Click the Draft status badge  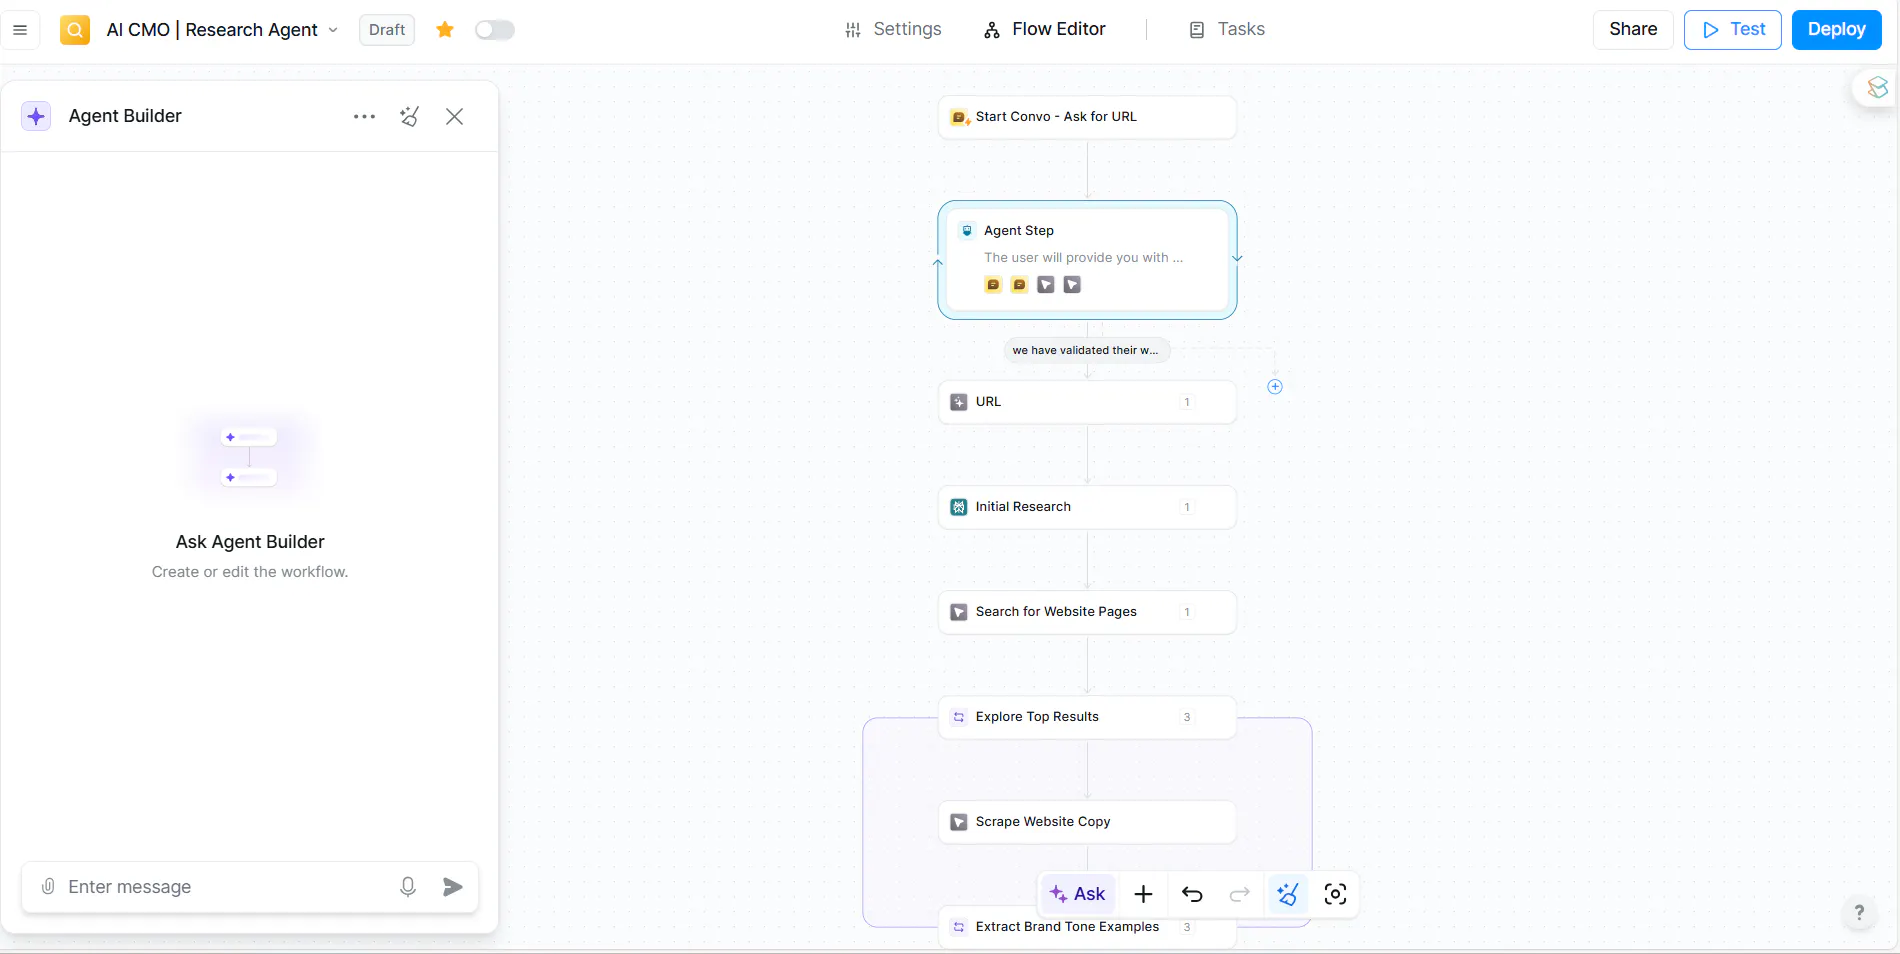pos(387,30)
